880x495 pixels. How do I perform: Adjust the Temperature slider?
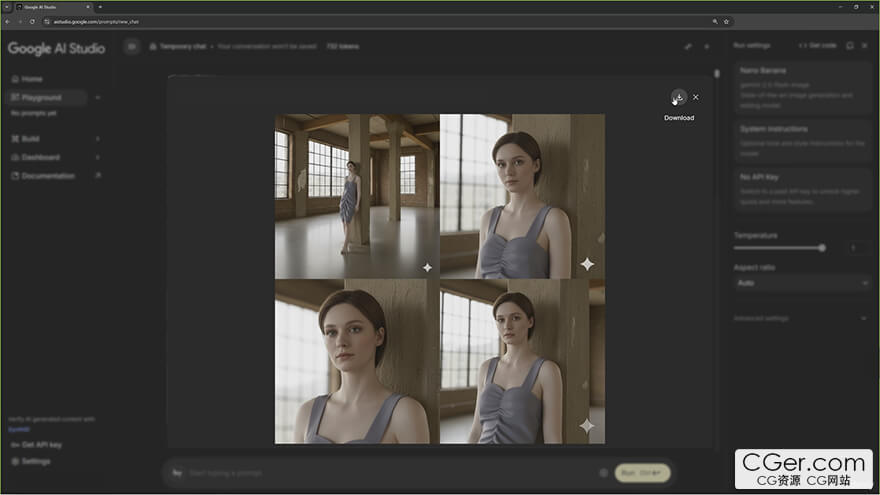coord(821,247)
